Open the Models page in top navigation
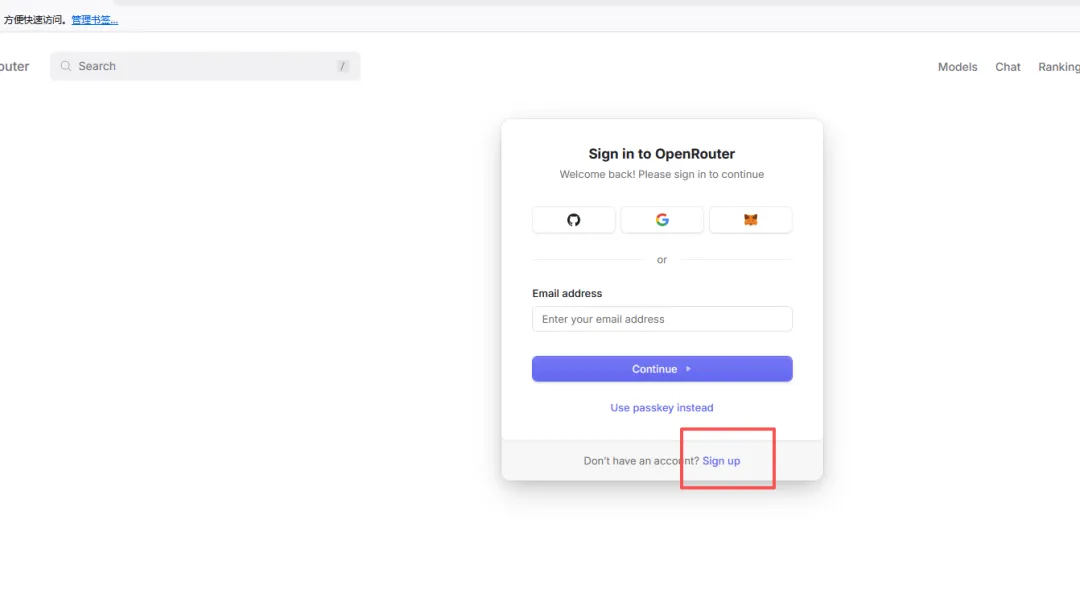1080x611 pixels. pyautogui.click(x=957, y=67)
